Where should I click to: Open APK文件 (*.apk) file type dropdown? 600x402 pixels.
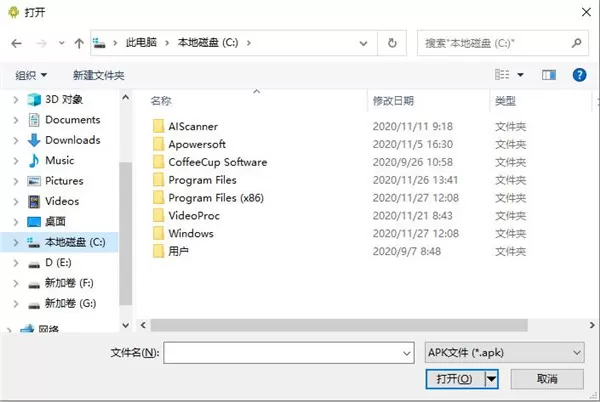tap(504, 353)
